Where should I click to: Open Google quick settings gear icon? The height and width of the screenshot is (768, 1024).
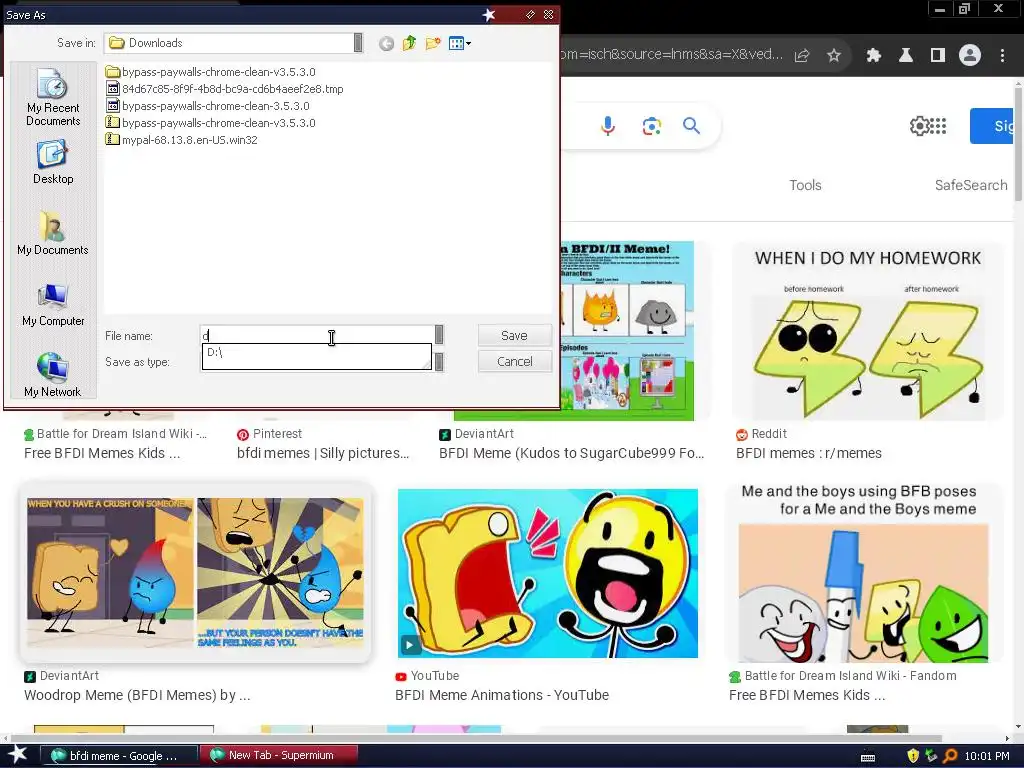pyautogui.click(x=919, y=125)
